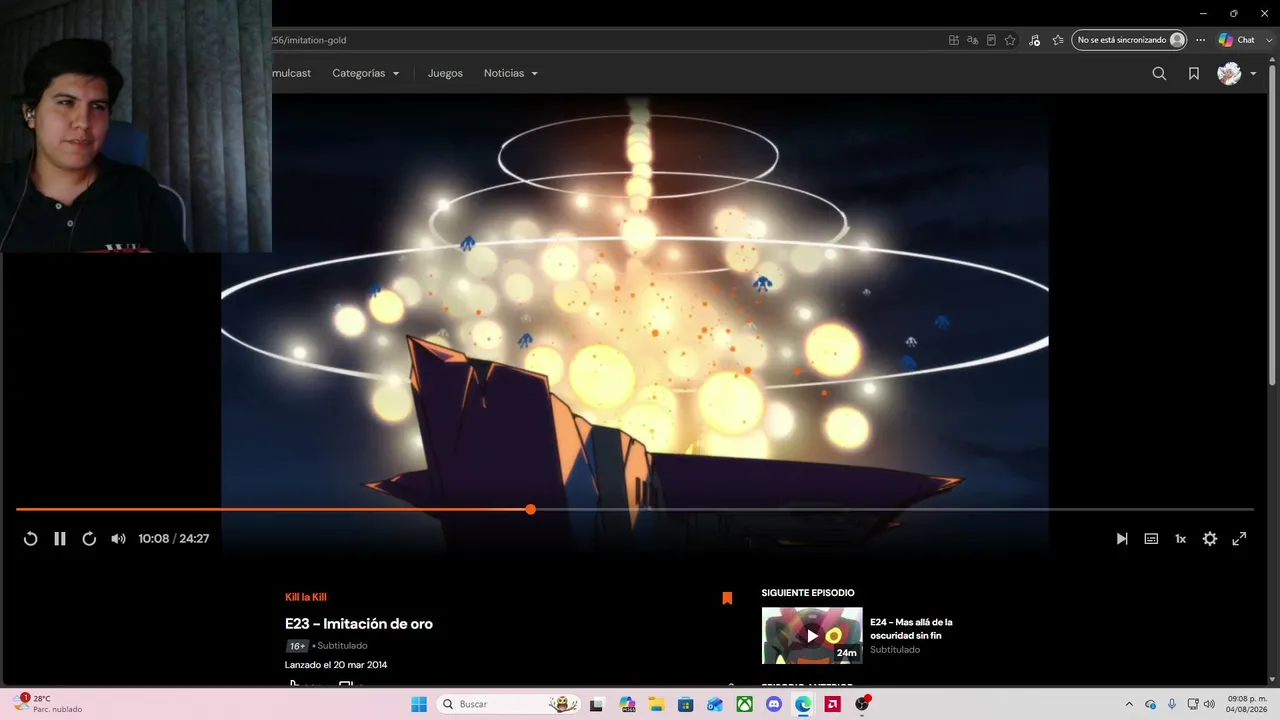Open the browser three-dot settings menu
Screen dimensions: 1280x720
click(1201, 40)
